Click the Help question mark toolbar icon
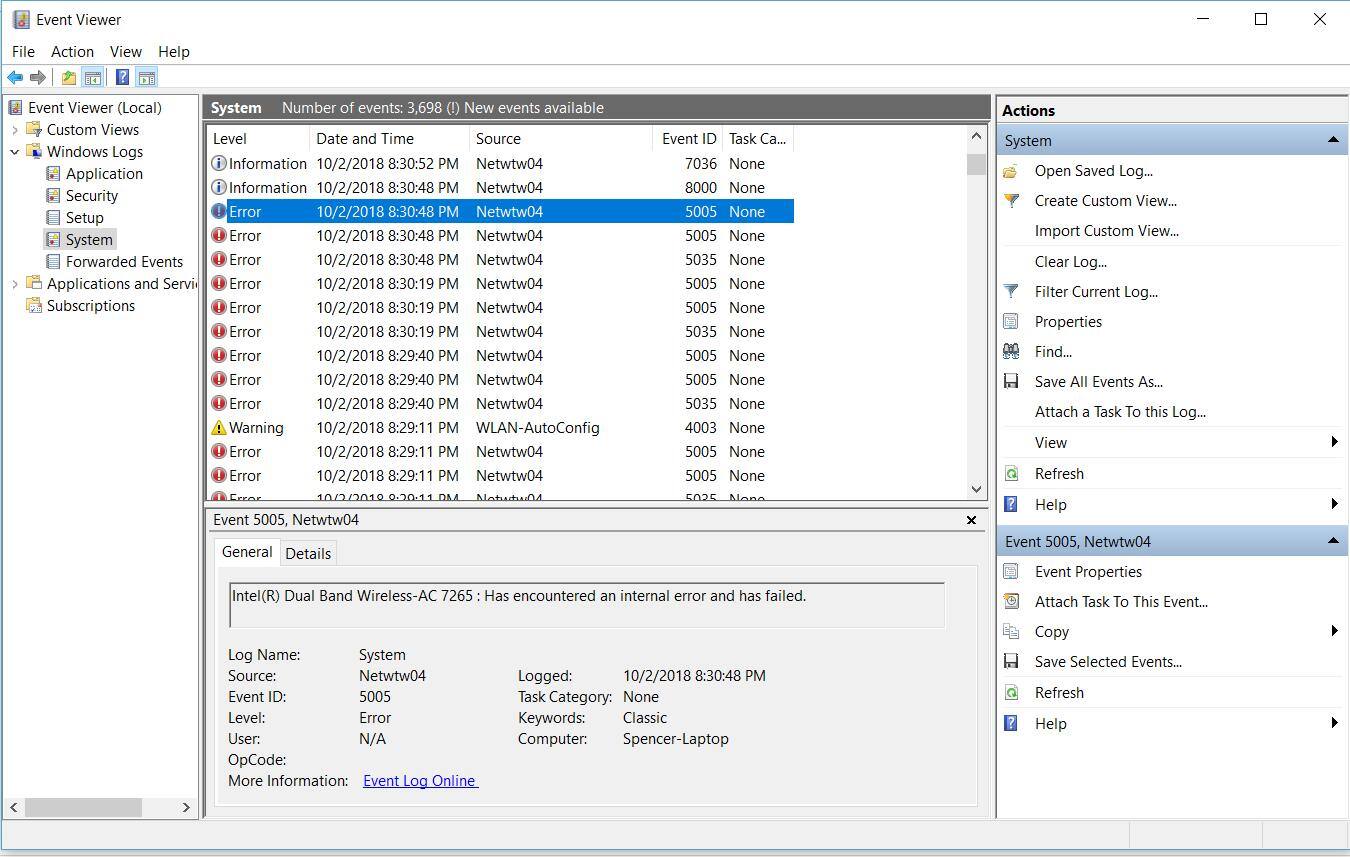1350x857 pixels. pyautogui.click(x=121, y=77)
